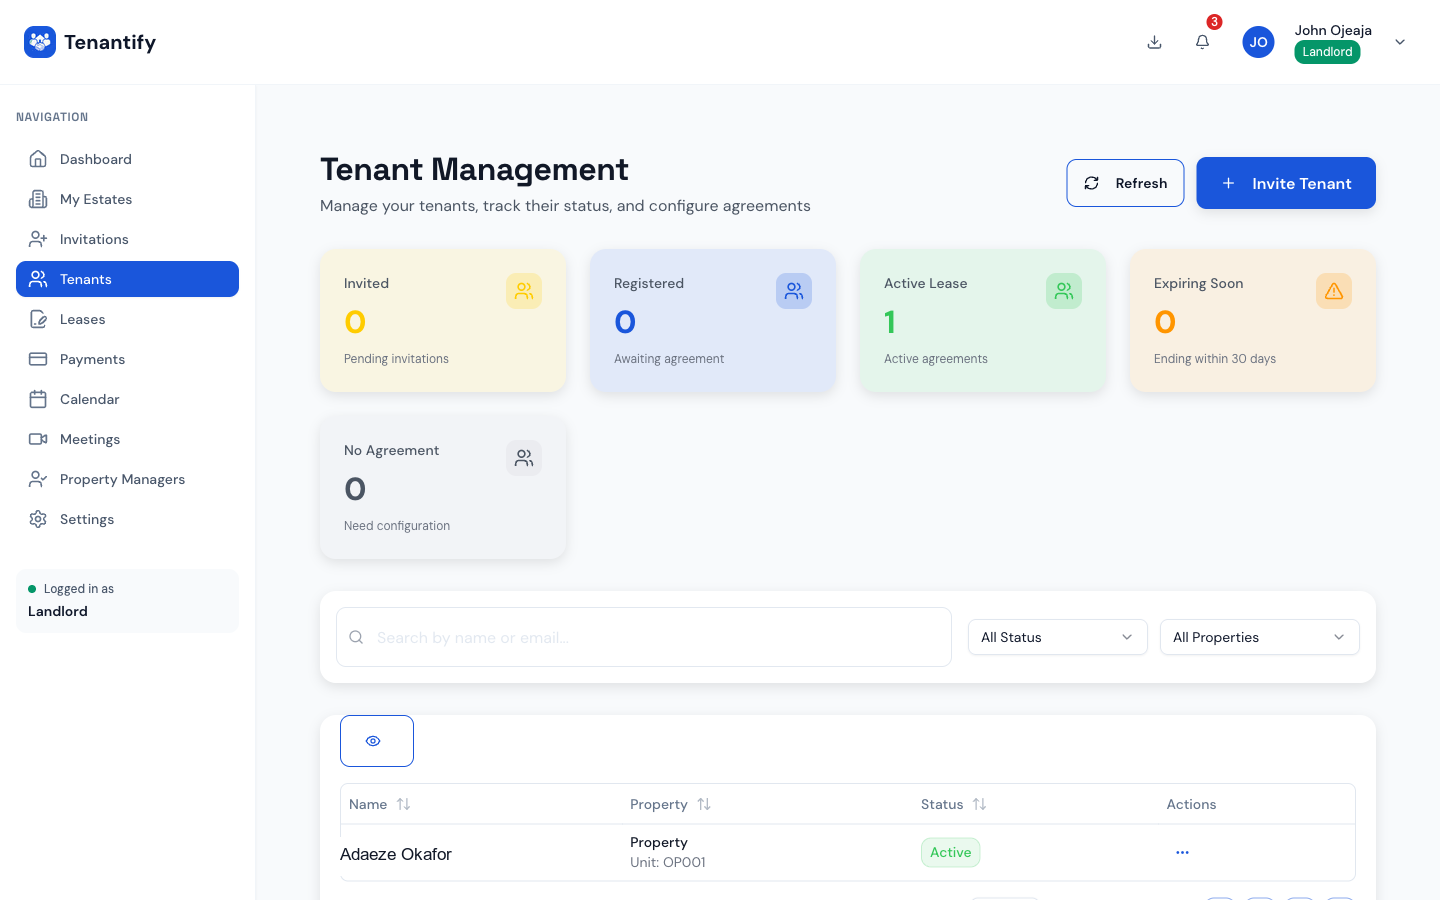Go to Meetings
The image size is (1440, 900).
[127, 439]
